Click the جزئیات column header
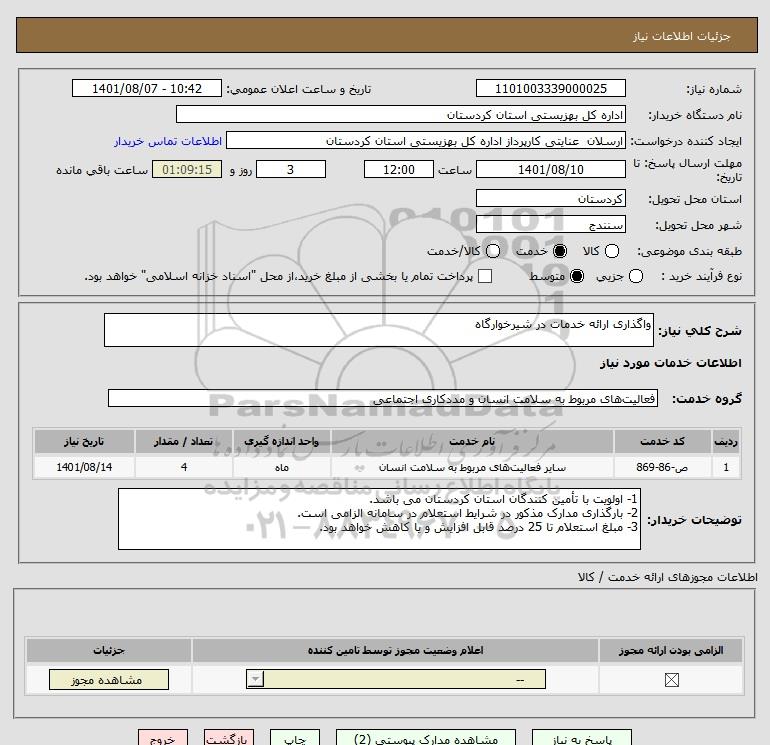 tap(109, 650)
